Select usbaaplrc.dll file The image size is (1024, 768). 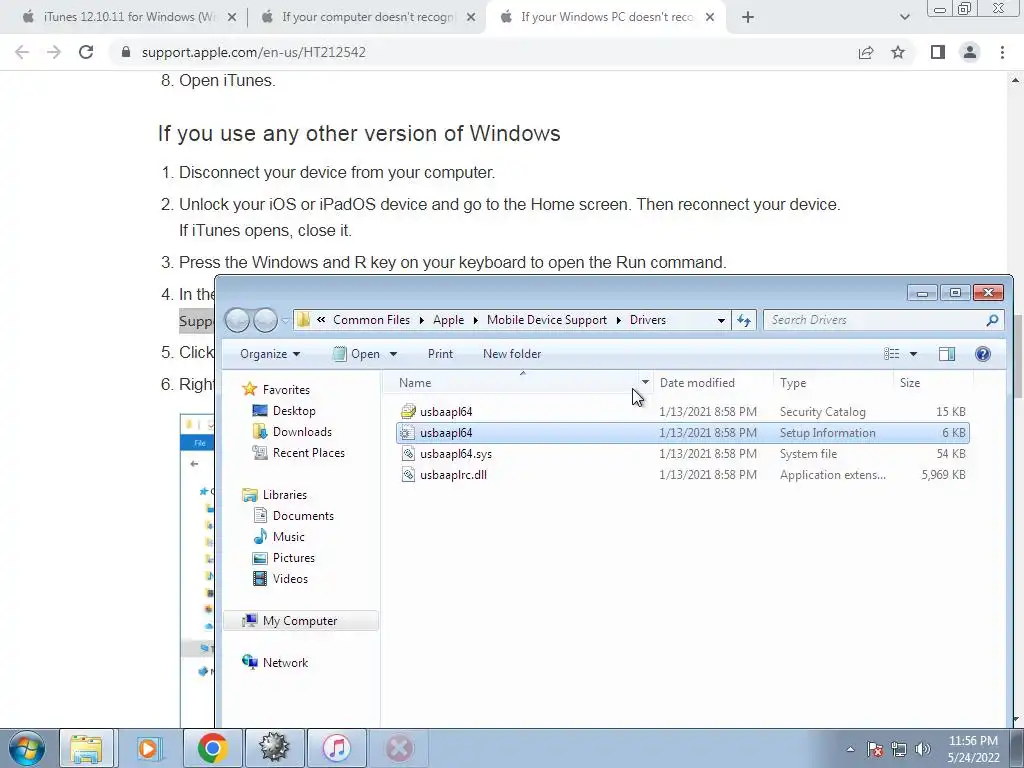pyautogui.click(x=682, y=475)
